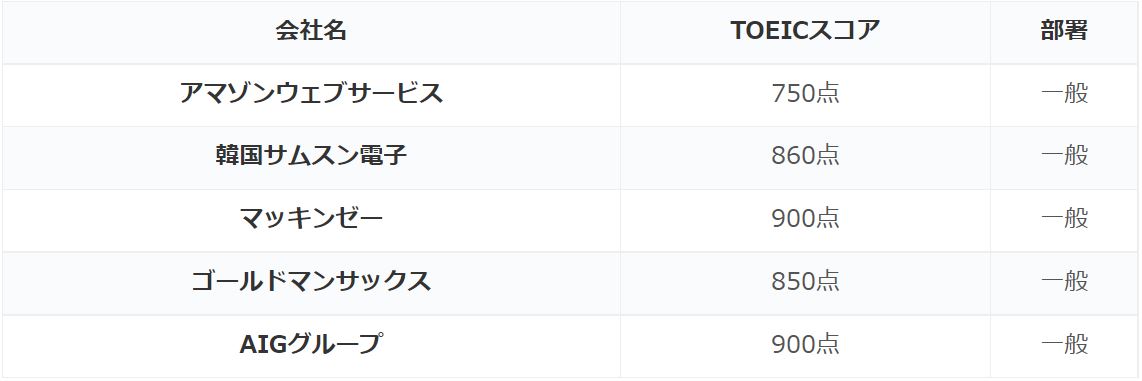Click the 850点 score cell
The height and width of the screenshot is (381, 1142).
(x=805, y=283)
